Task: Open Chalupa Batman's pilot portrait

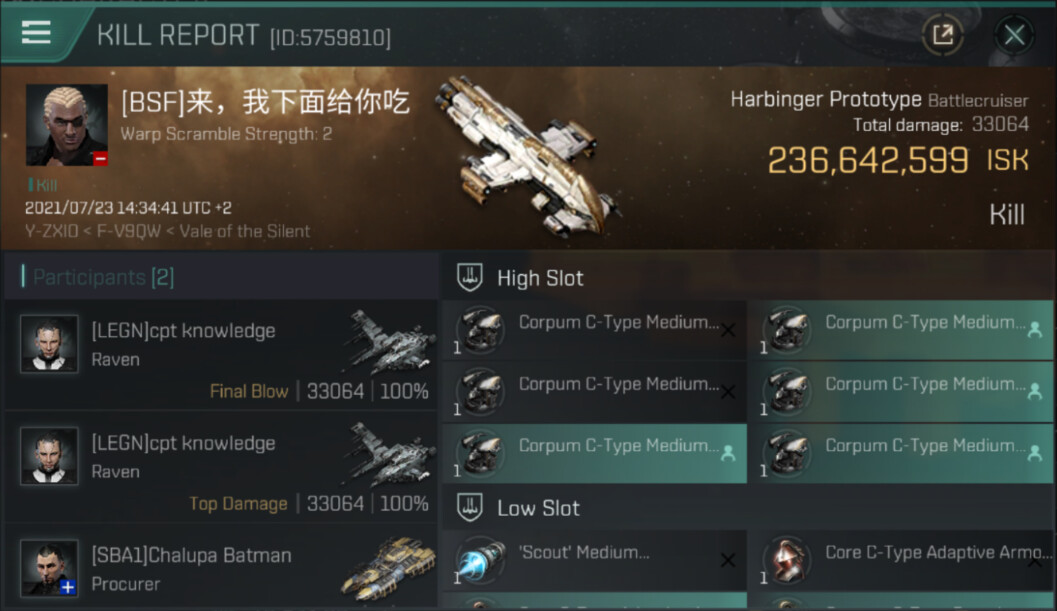Action: tap(49, 568)
